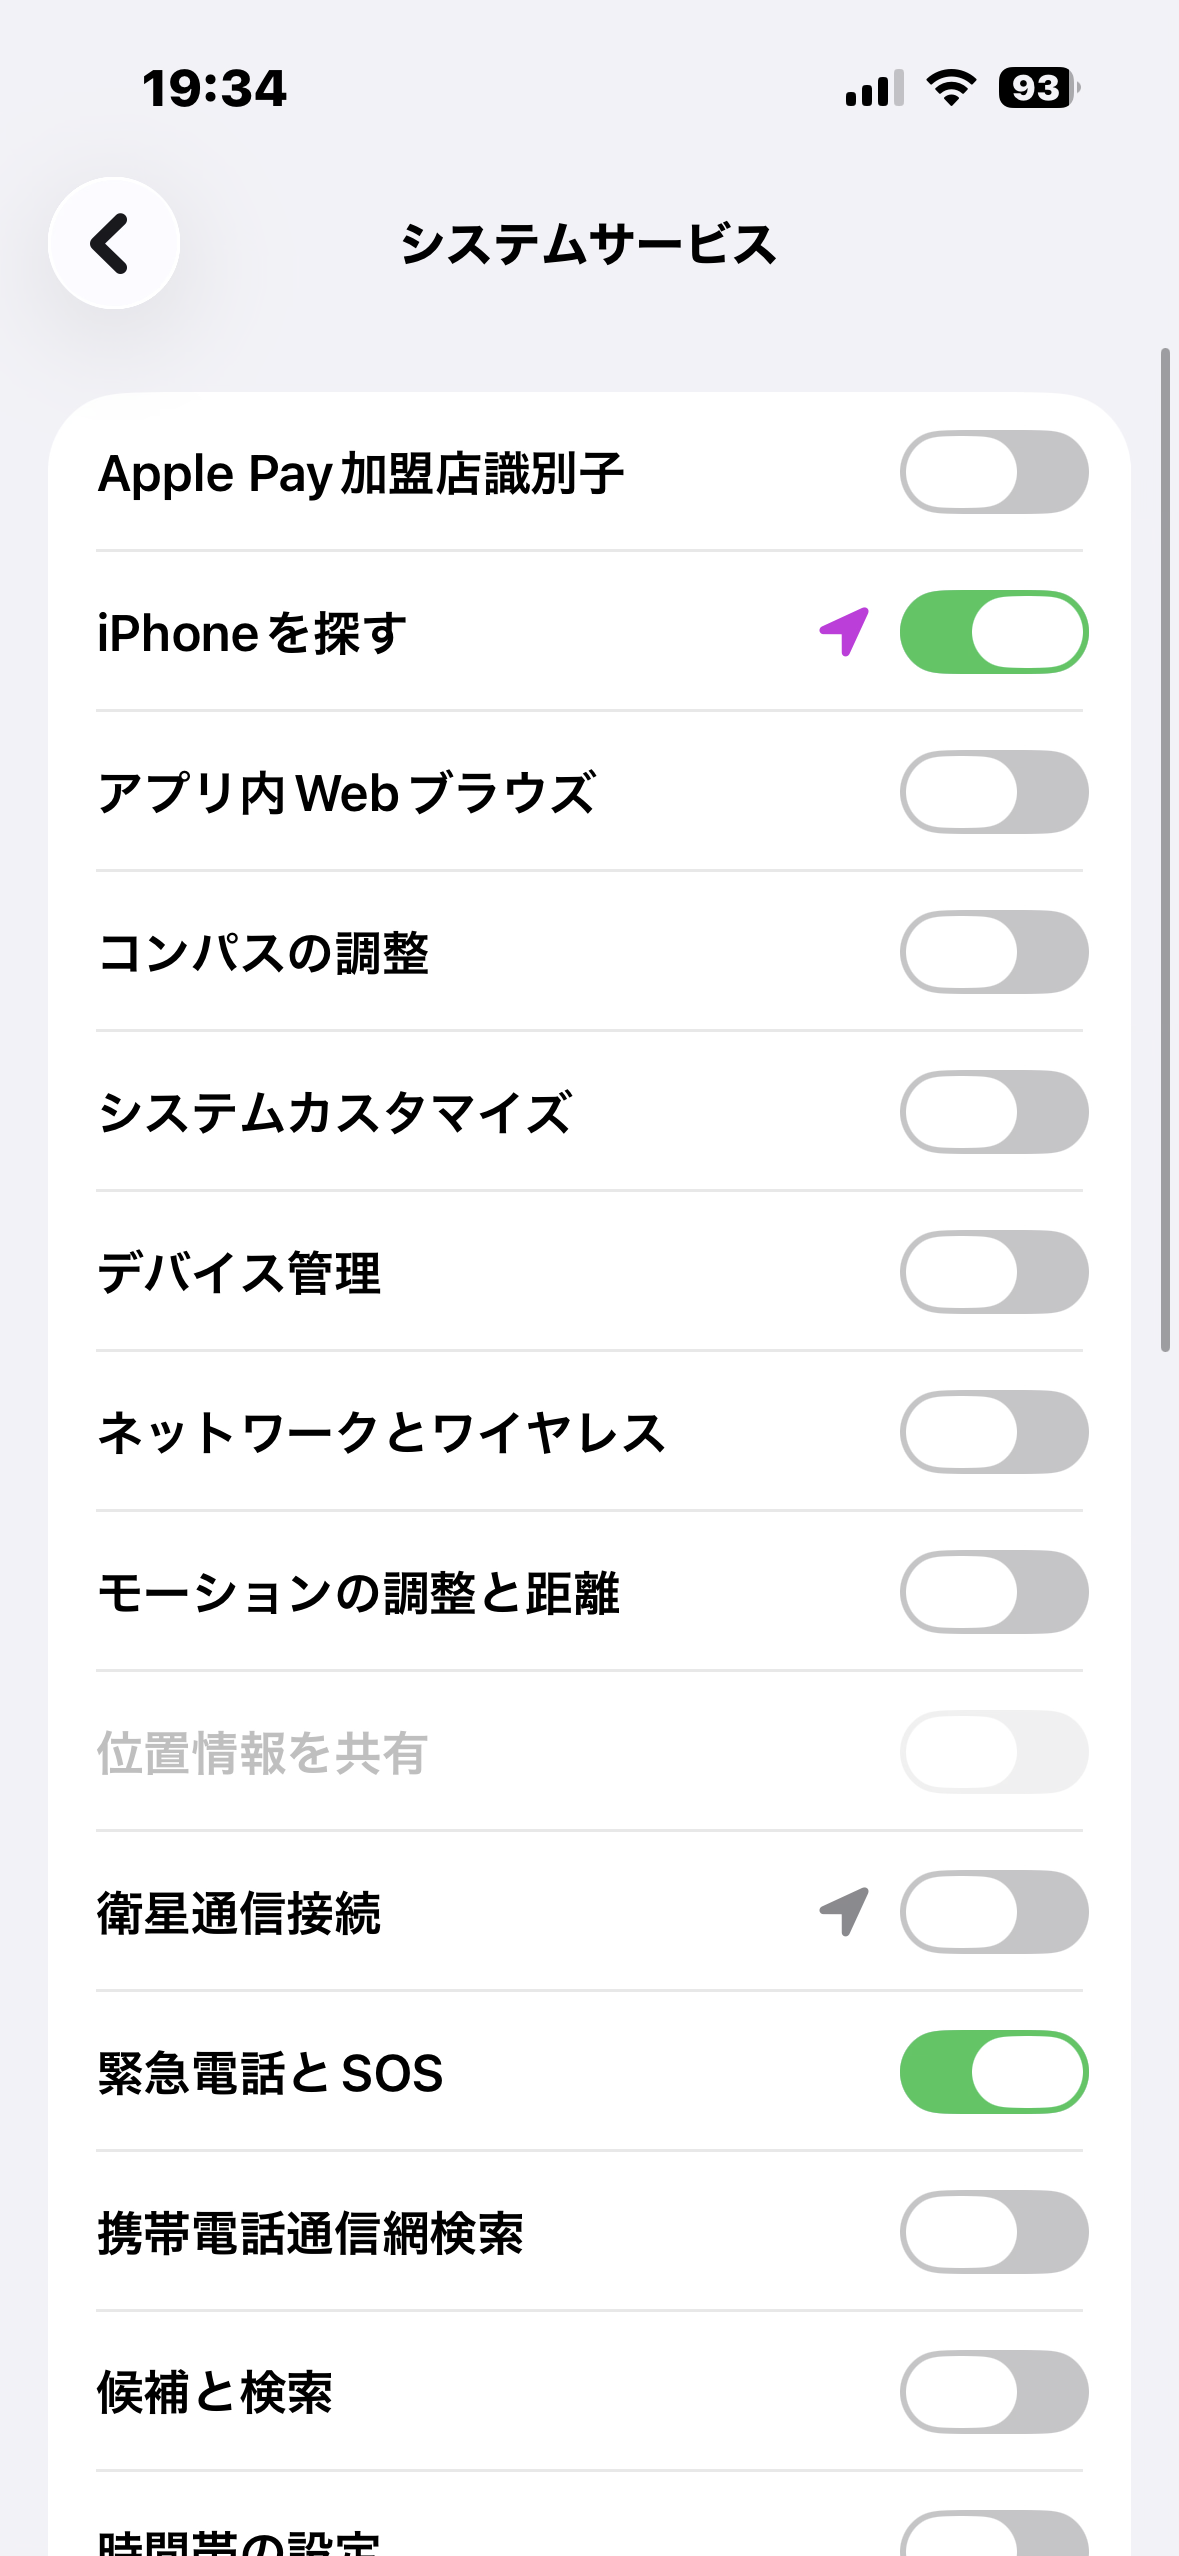1179x2556 pixels.
Task: Tap the battery indicator icon
Action: tap(1038, 88)
